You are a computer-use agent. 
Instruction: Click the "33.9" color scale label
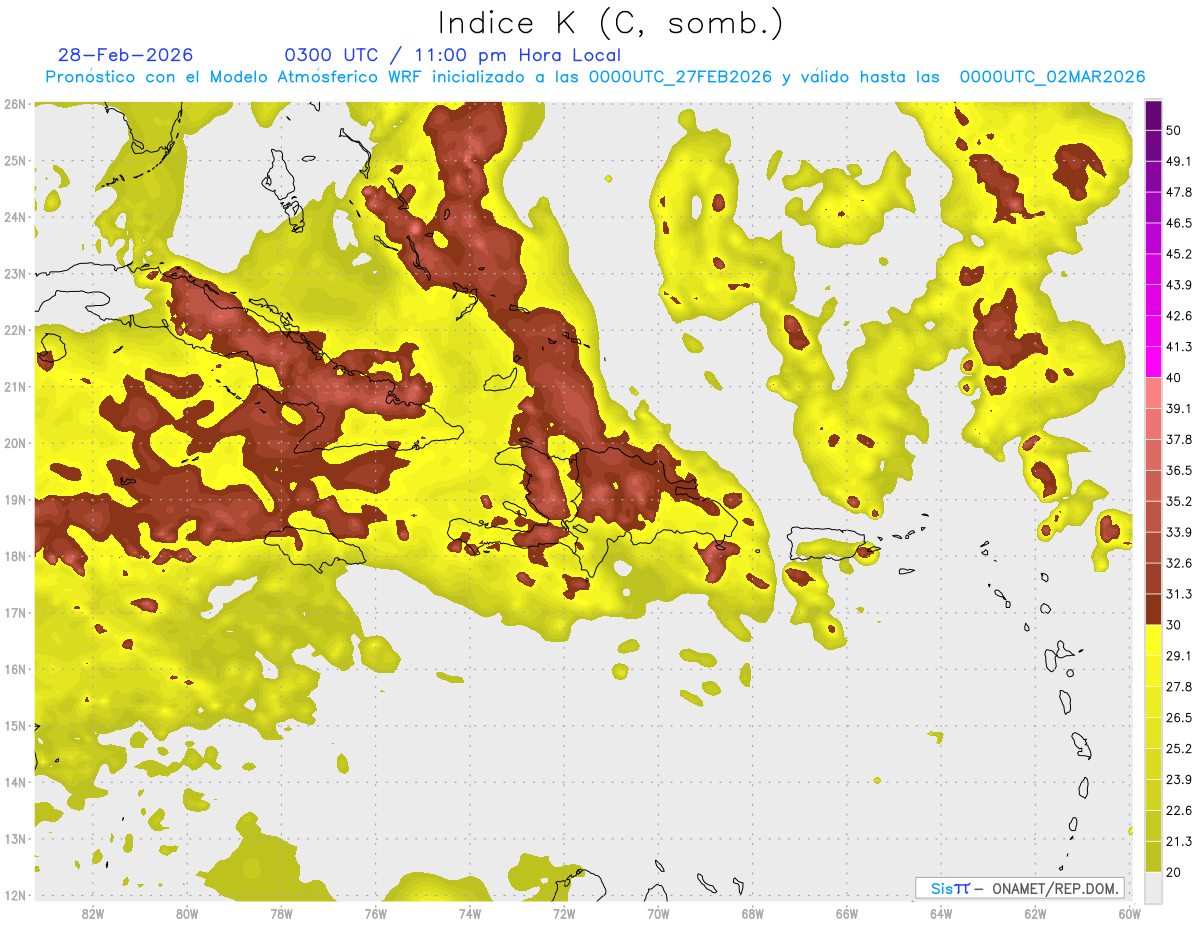coord(1179,532)
